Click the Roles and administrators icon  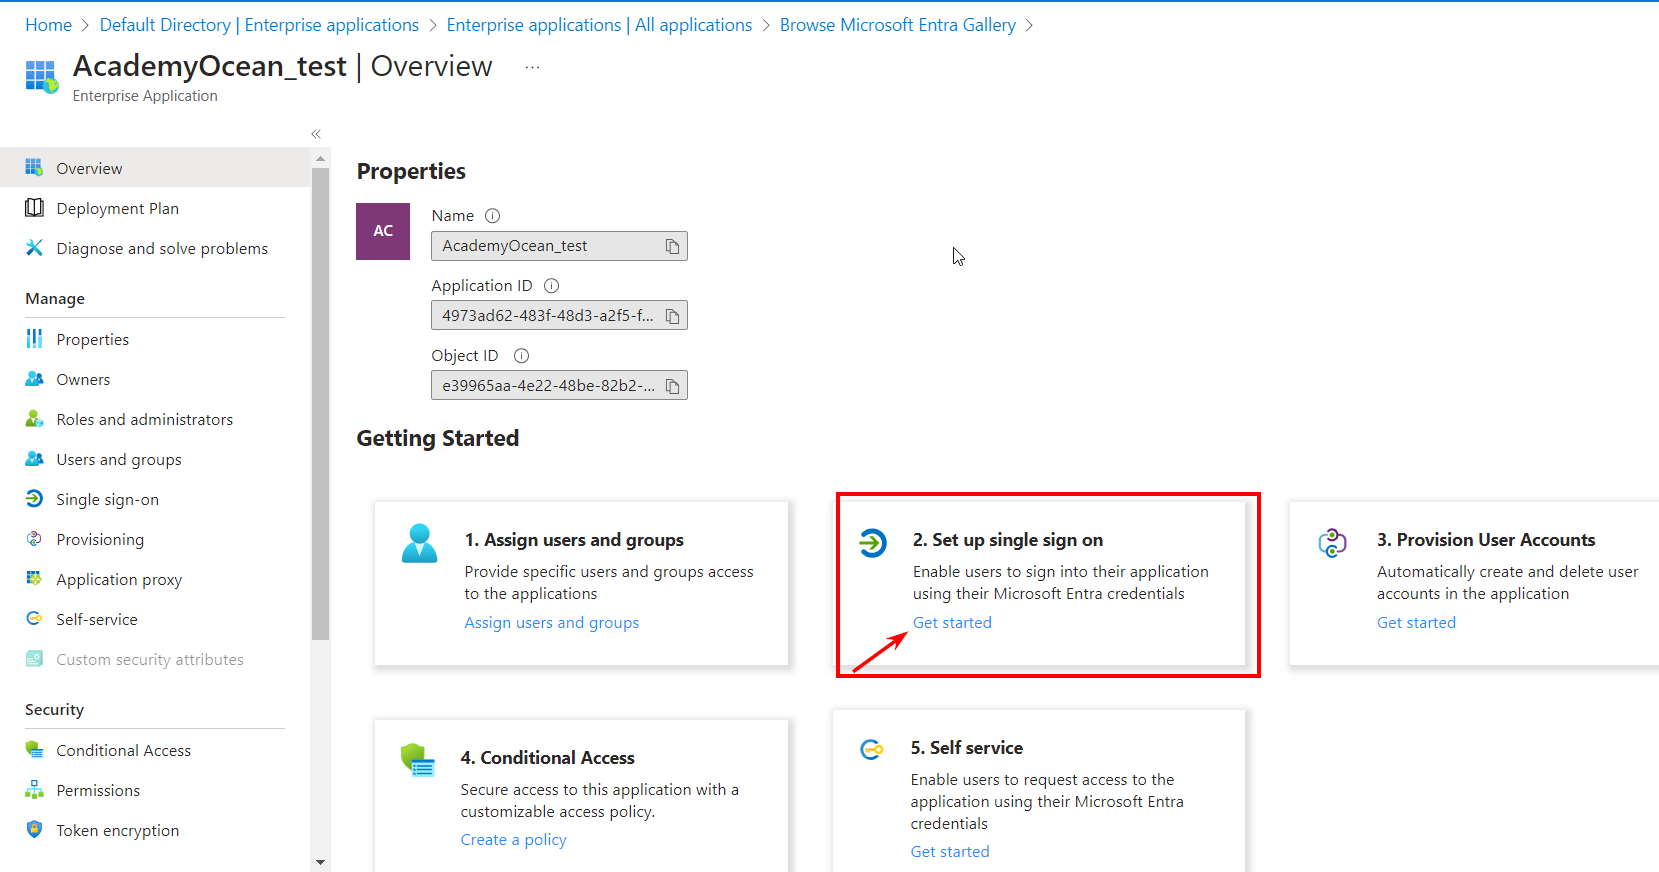34,418
